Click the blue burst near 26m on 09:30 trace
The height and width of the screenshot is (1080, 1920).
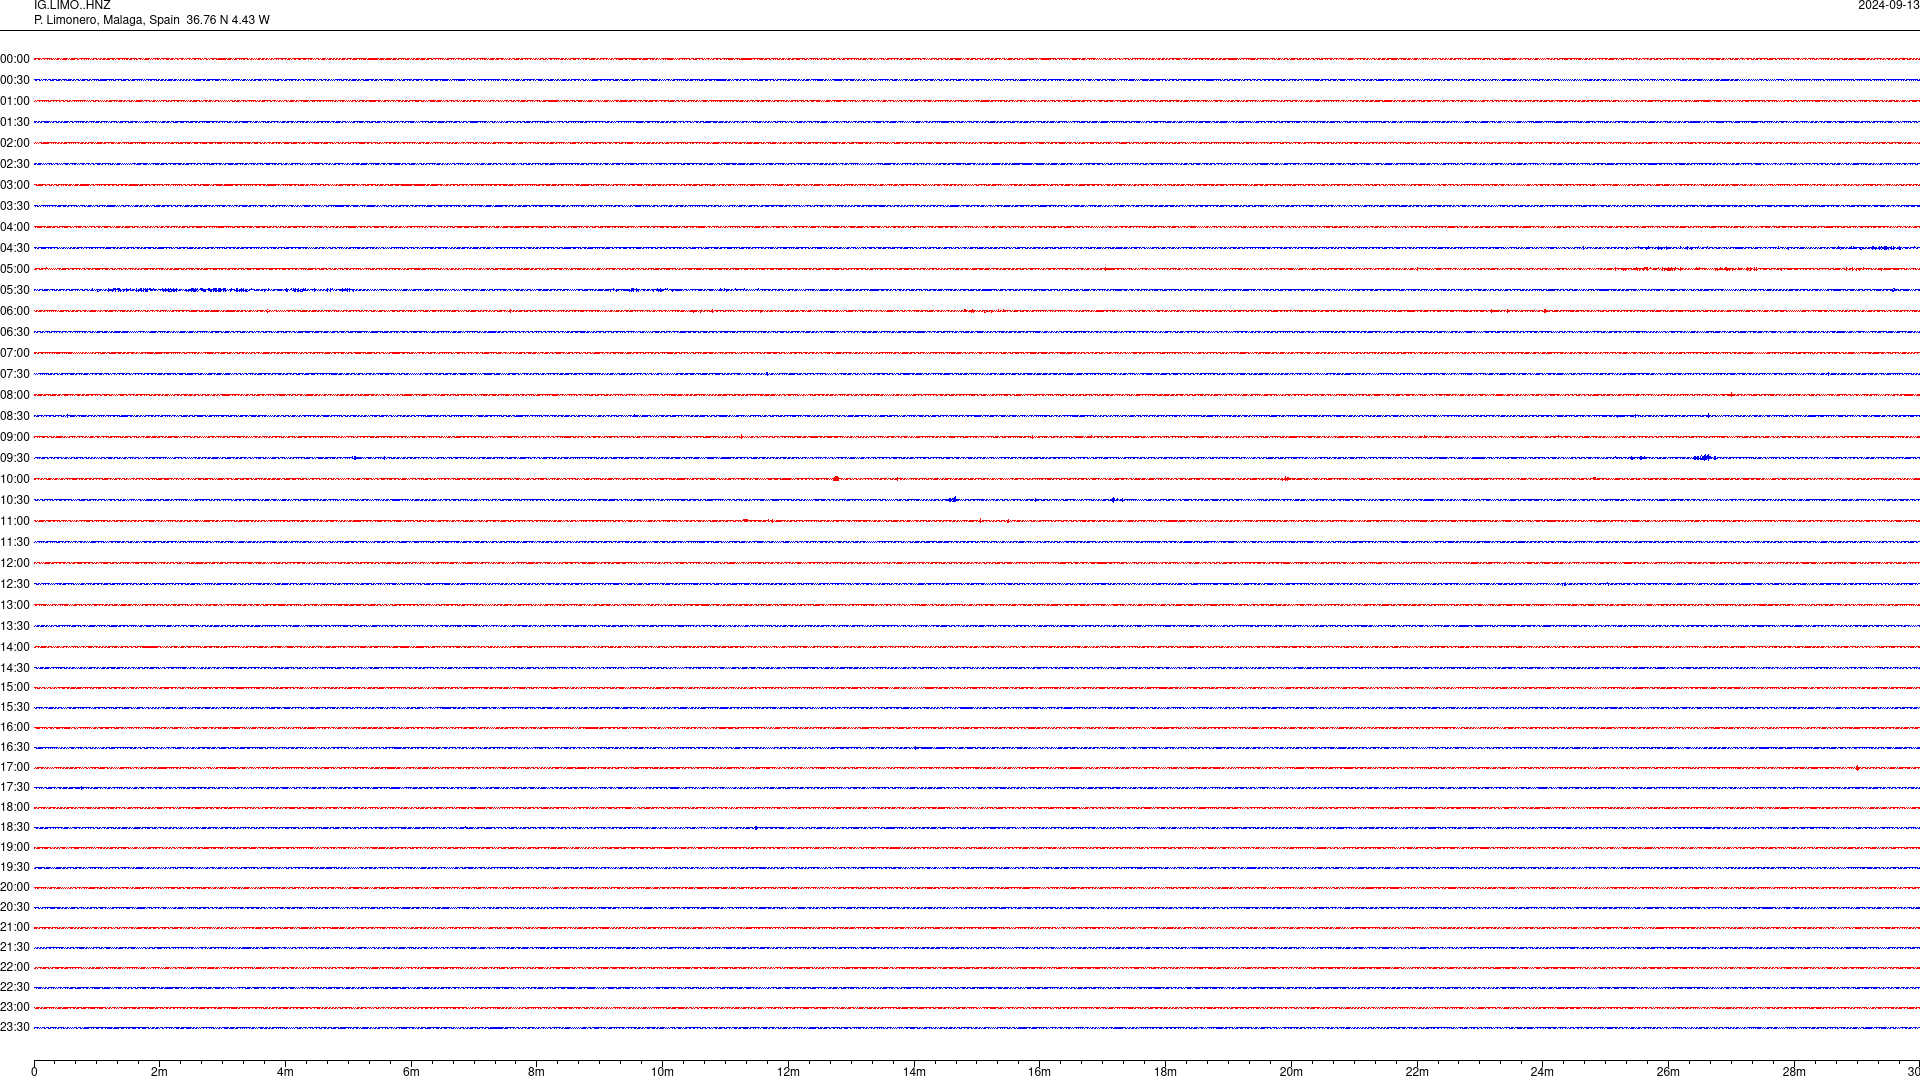[x=1705, y=458]
